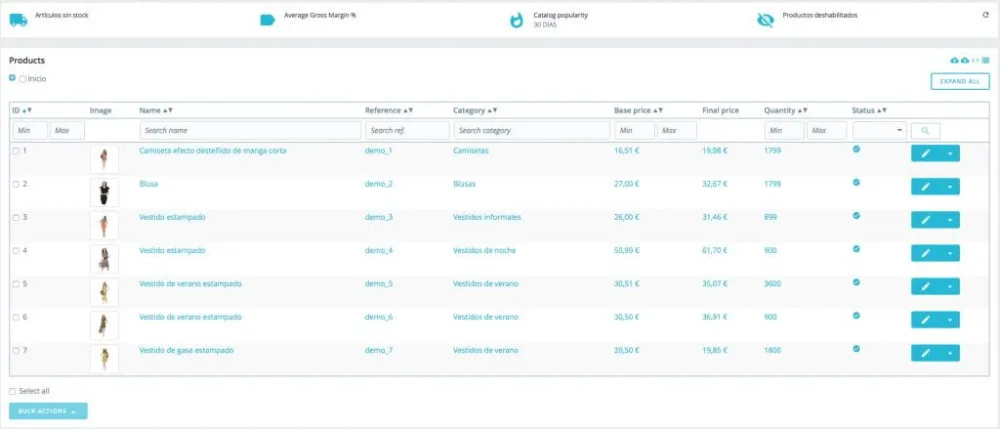Open Vestido de gasa estampado link
This screenshot has width=1000, height=429.
pos(186,350)
